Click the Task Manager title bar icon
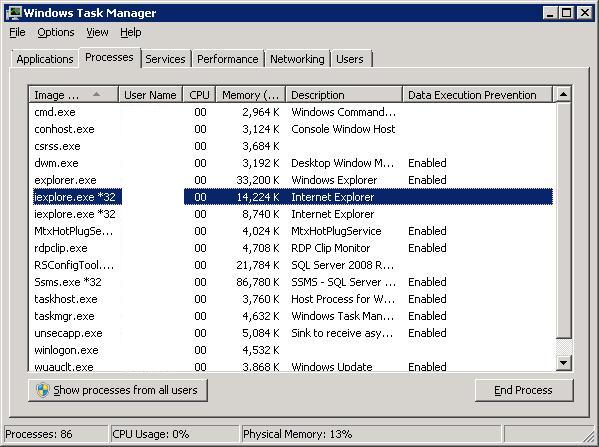 [14, 13]
